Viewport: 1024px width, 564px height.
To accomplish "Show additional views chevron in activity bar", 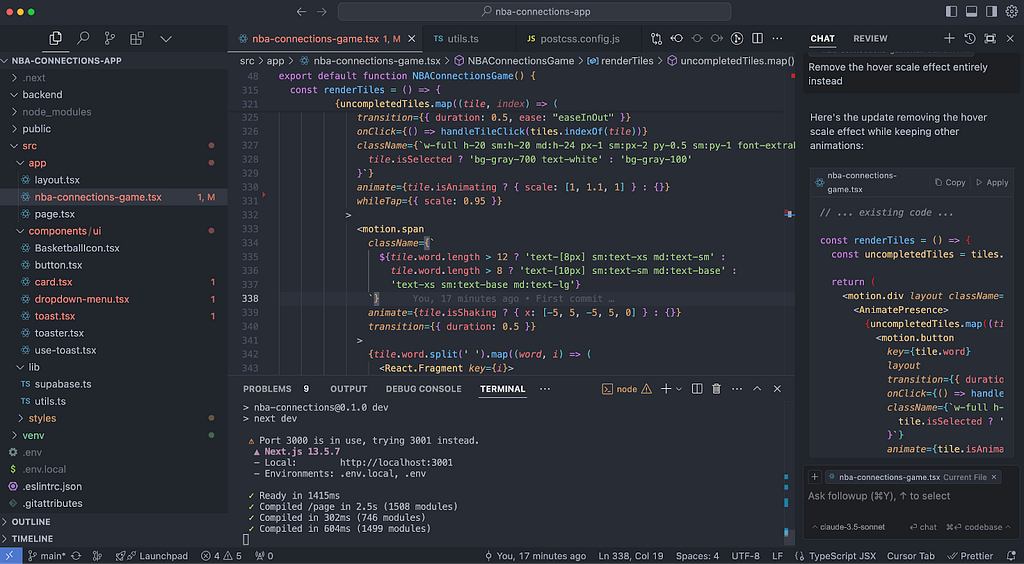I will [166, 39].
